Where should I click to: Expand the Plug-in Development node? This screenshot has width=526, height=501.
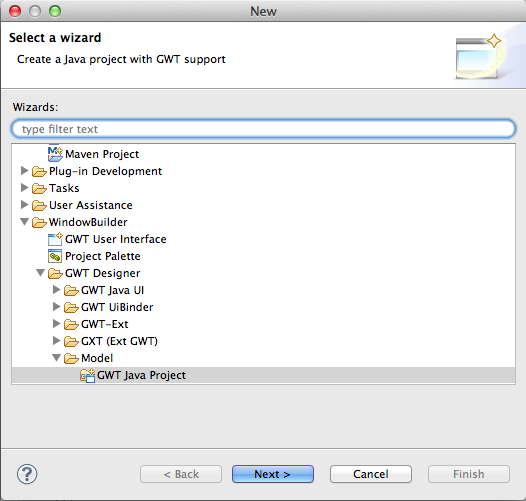click(x=24, y=171)
